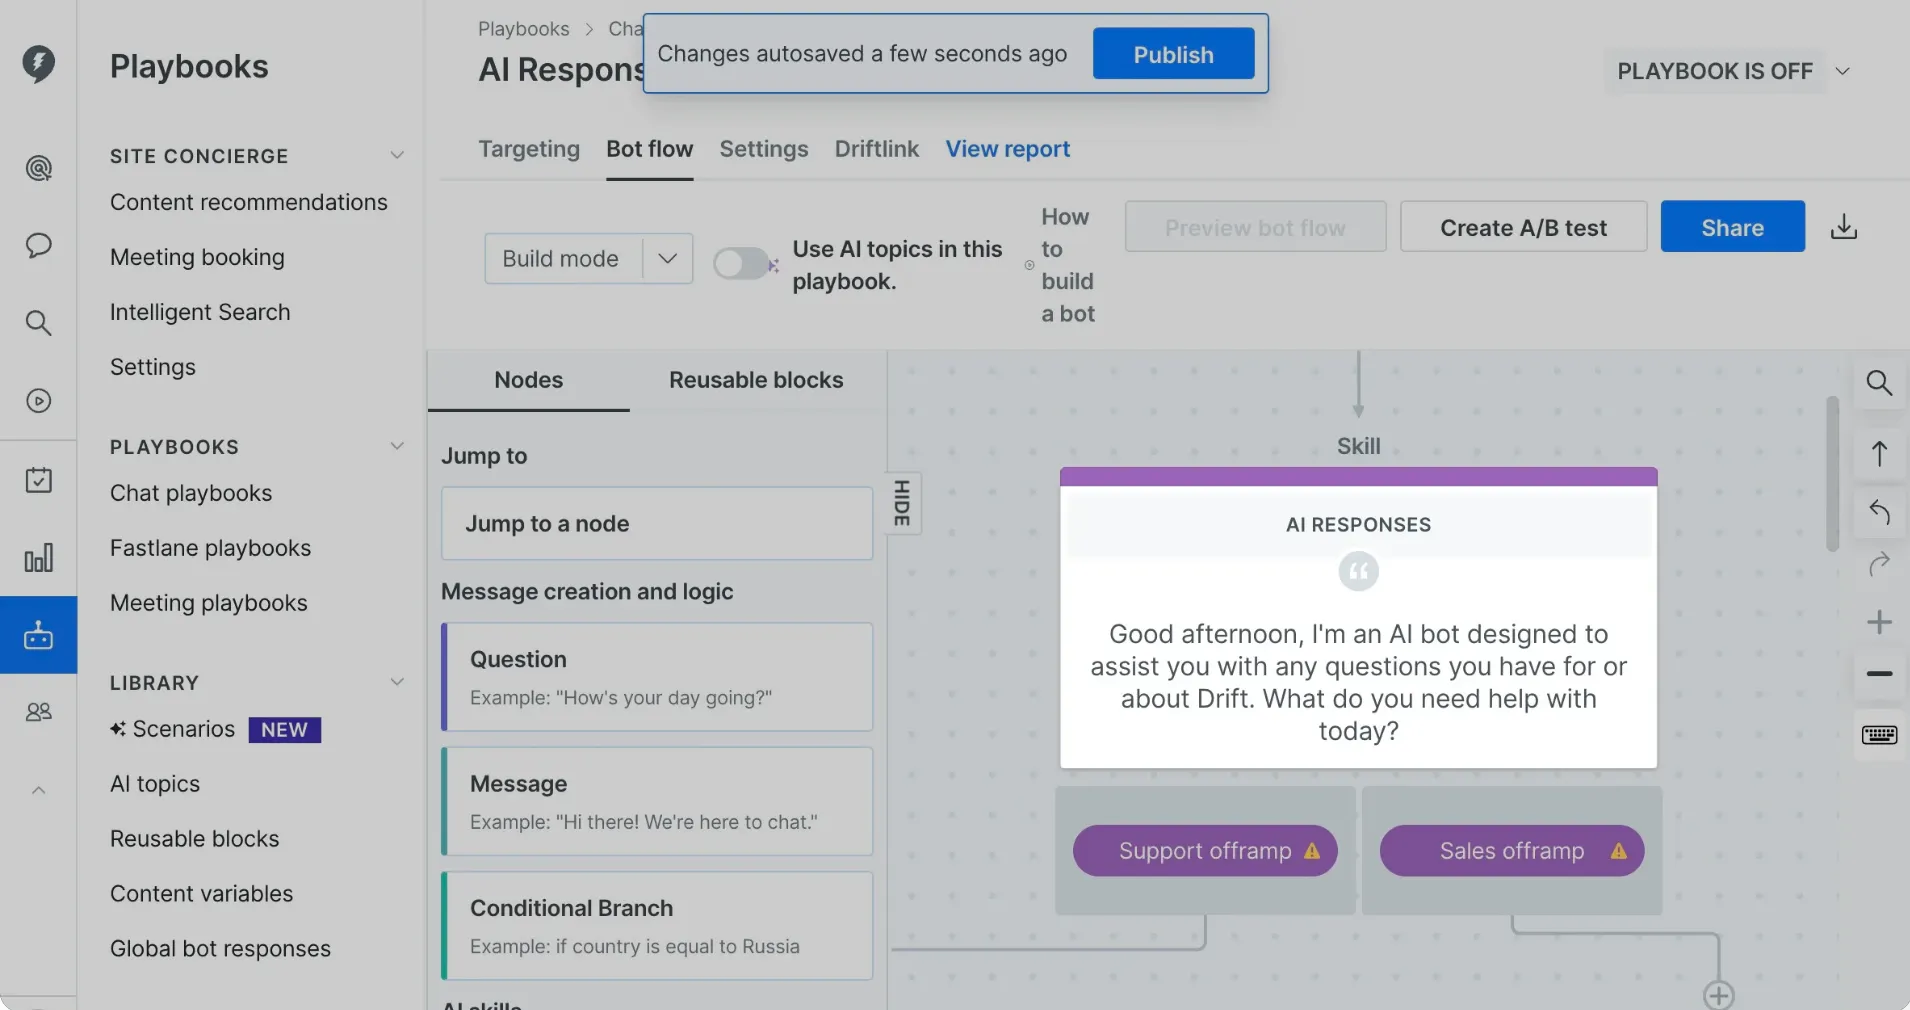The image size is (1910, 1010).
Task: Click the download icon next to Share
Action: [x=1844, y=228]
